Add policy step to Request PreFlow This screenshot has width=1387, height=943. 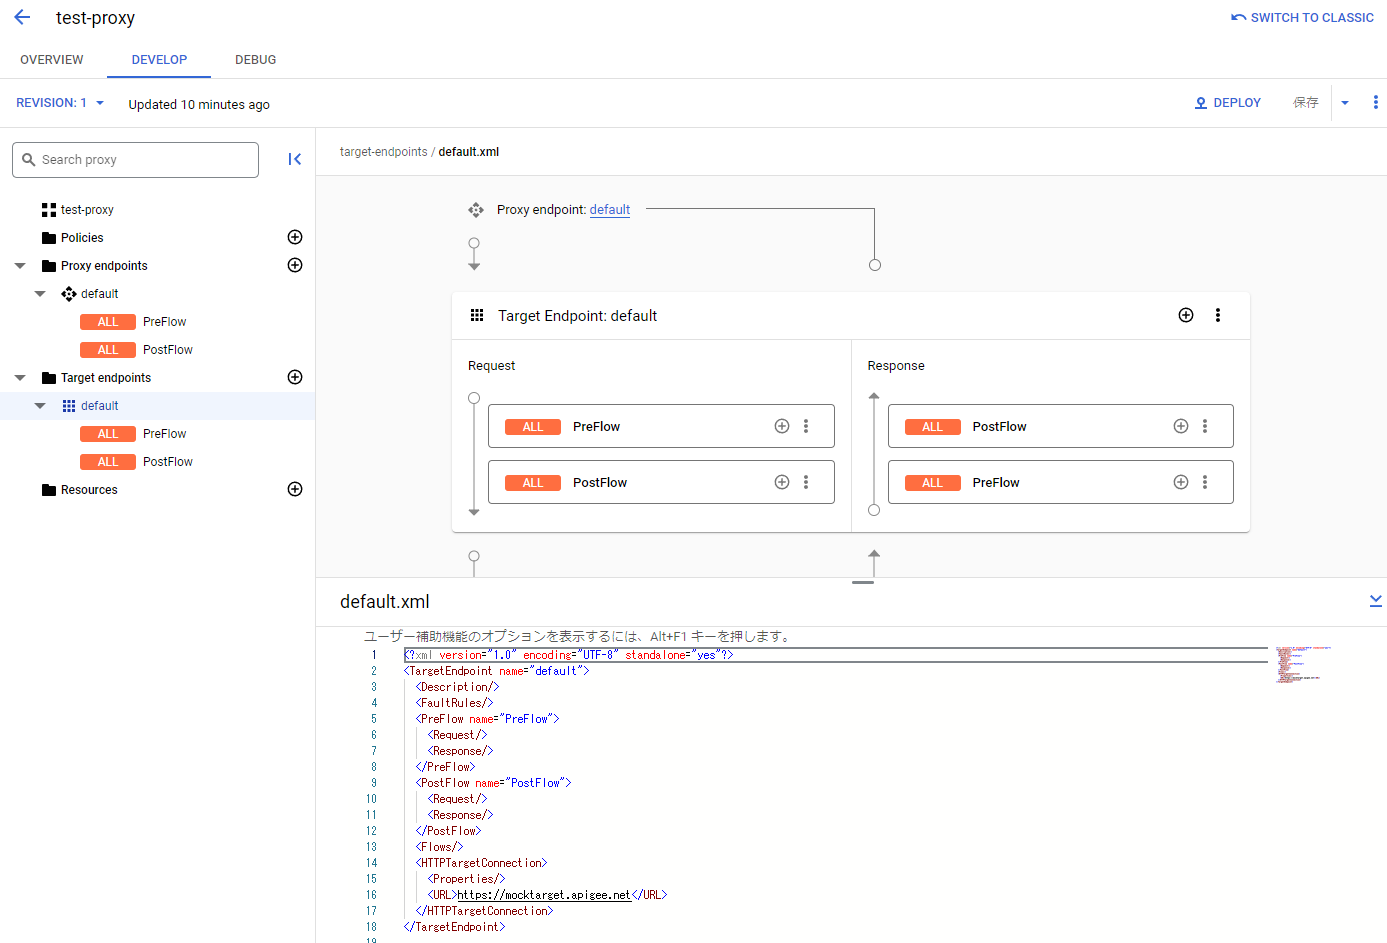pyautogui.click(x=782, y=426)
